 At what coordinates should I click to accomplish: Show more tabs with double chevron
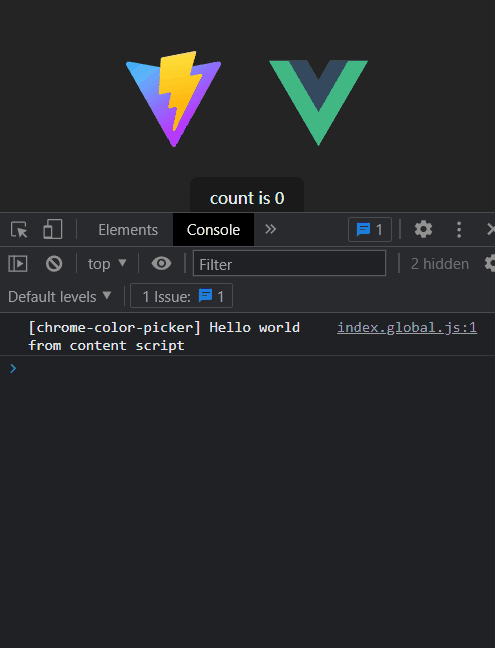tap(271, 229)
